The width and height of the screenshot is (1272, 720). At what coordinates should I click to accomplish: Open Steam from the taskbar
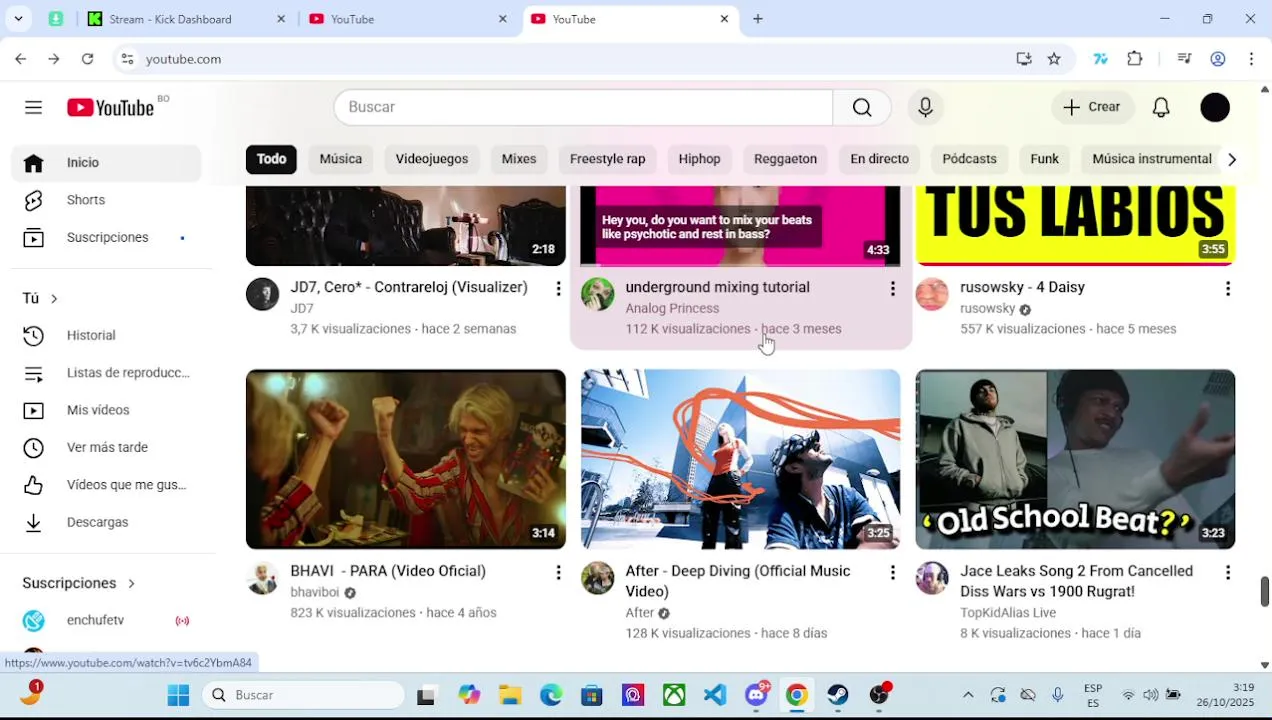(838, 695)
